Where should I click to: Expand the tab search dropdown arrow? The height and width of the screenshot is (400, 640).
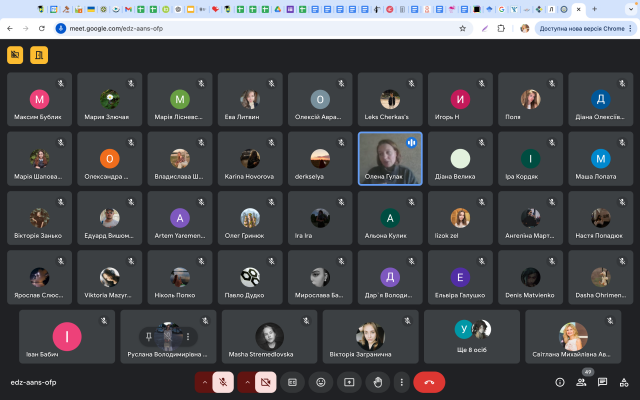pos(631,9)
